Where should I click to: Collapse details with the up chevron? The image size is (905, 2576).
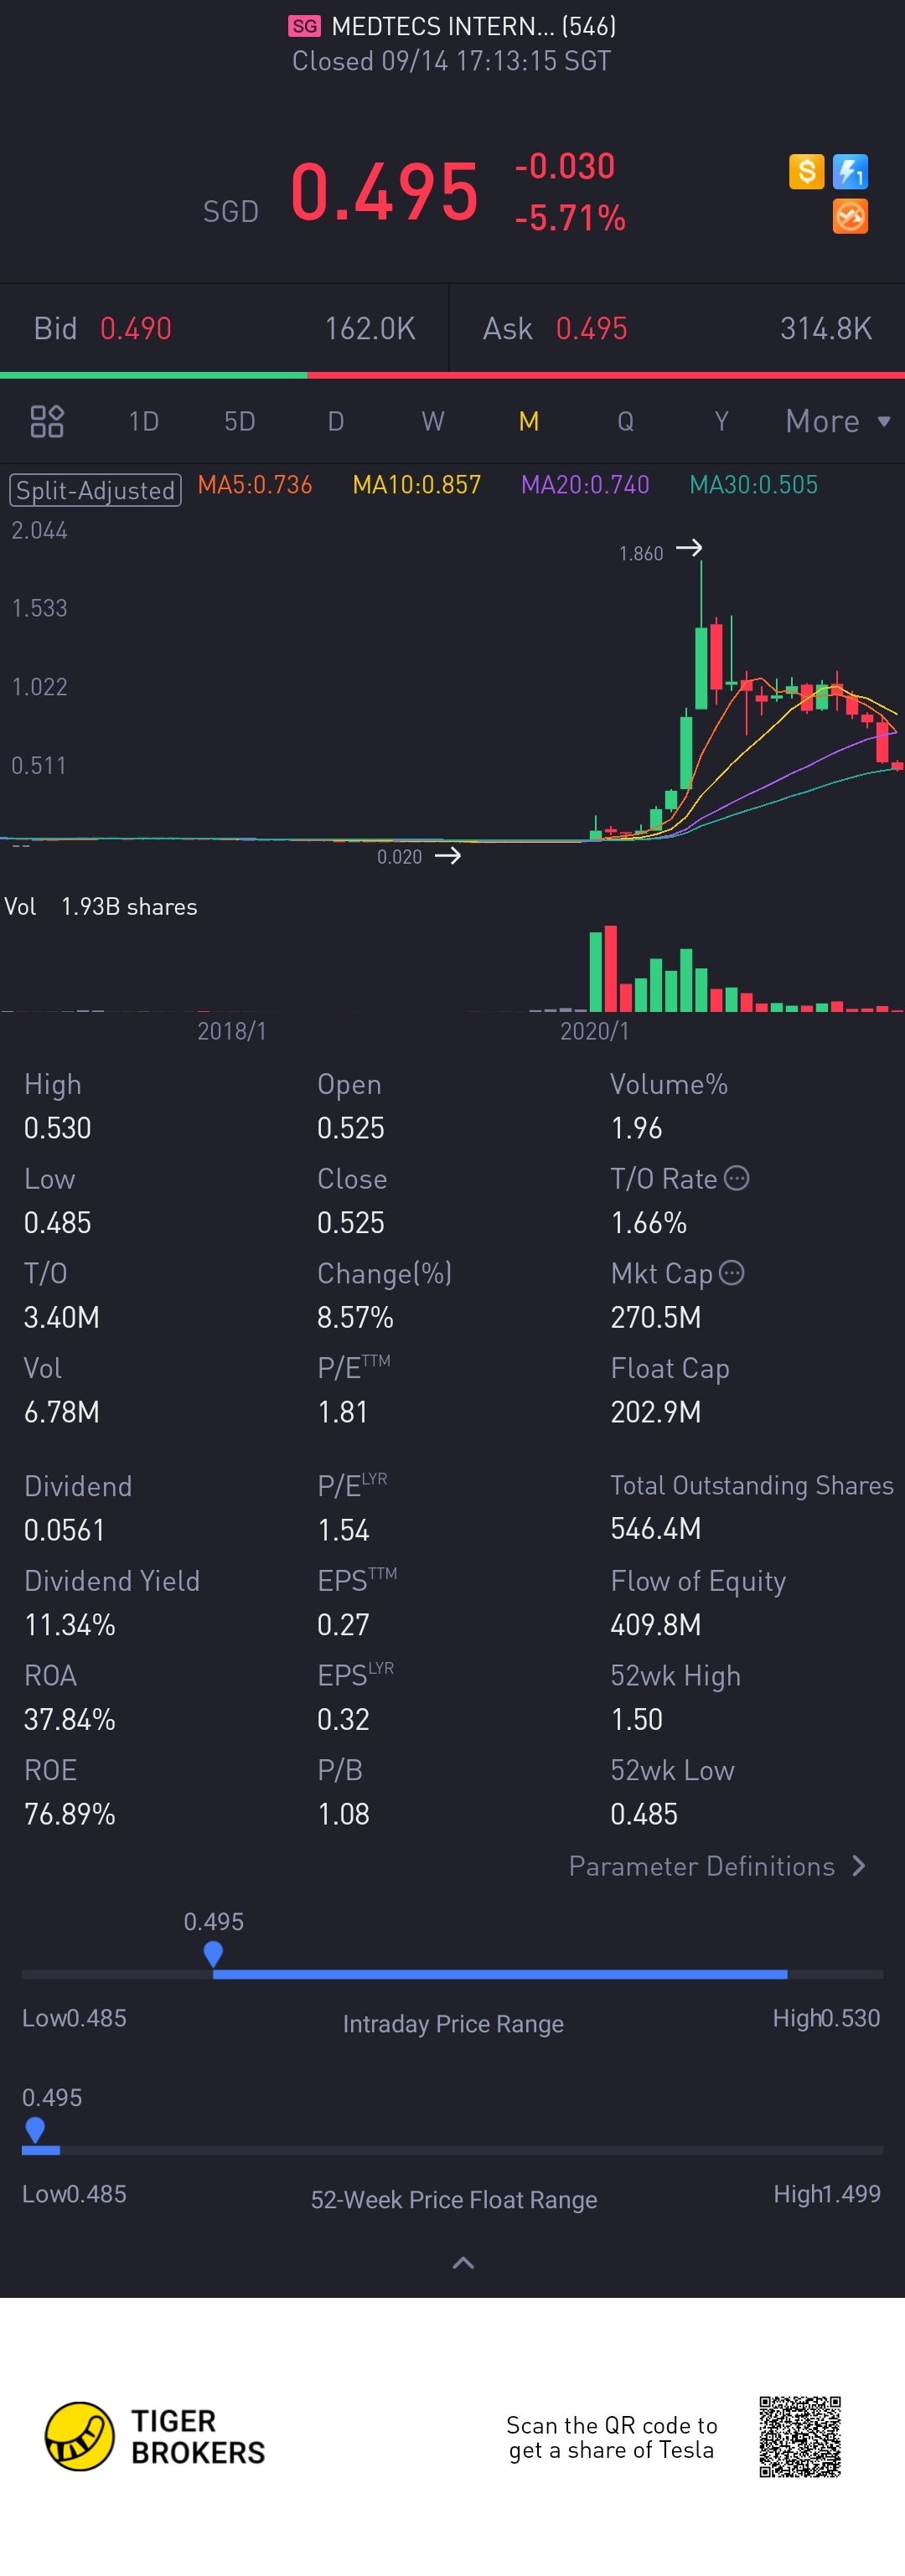[463, 2262]
